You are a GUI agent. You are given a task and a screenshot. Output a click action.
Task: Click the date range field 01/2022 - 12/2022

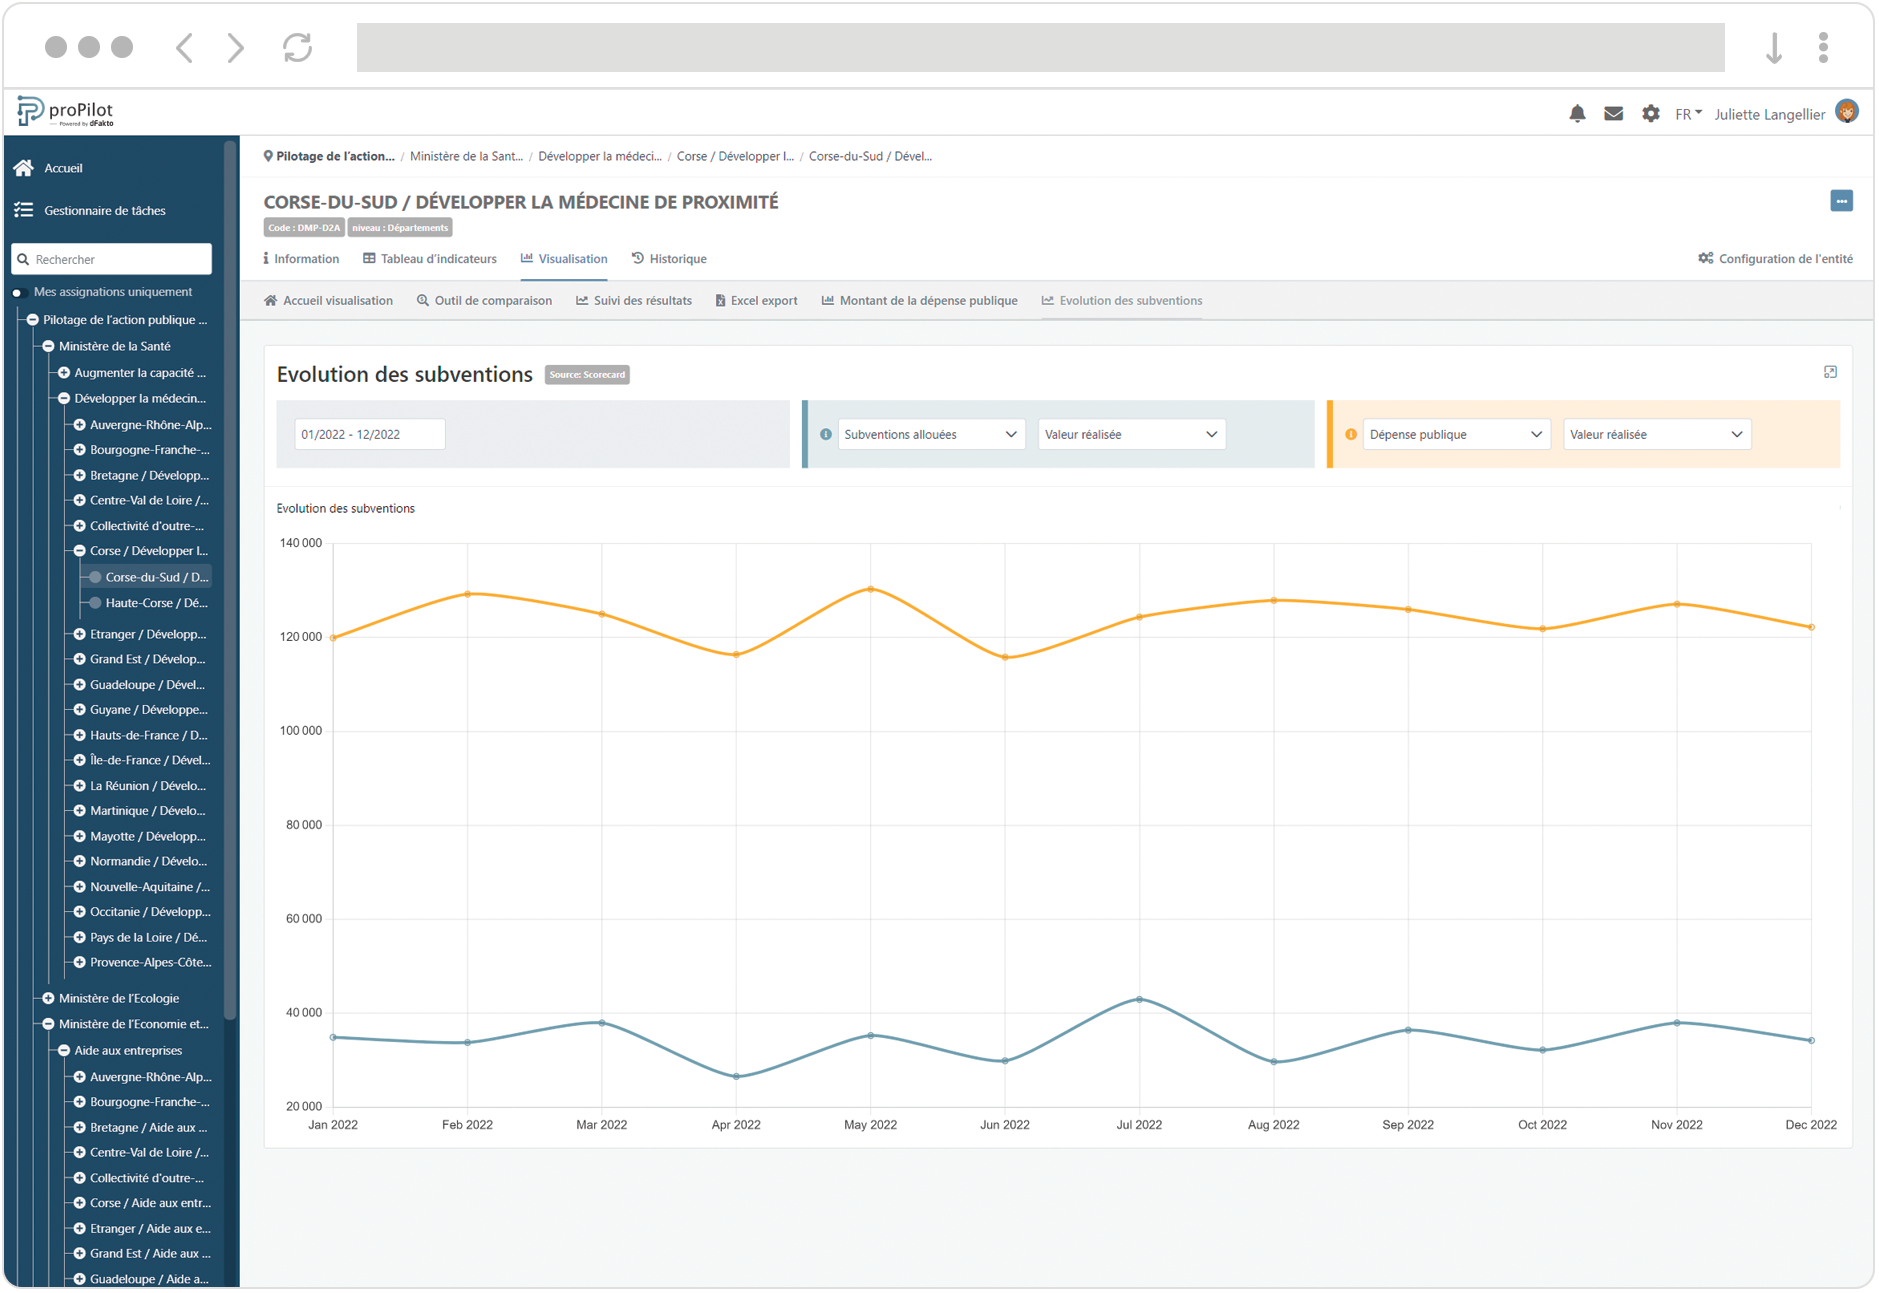(369, 435)
